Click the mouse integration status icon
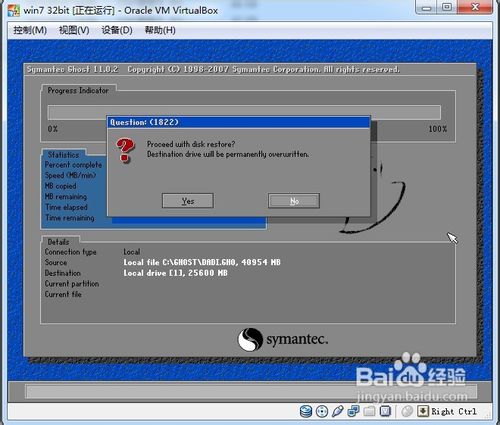The height and width of the screenshot is (425, 500). (x=407, y=411)
